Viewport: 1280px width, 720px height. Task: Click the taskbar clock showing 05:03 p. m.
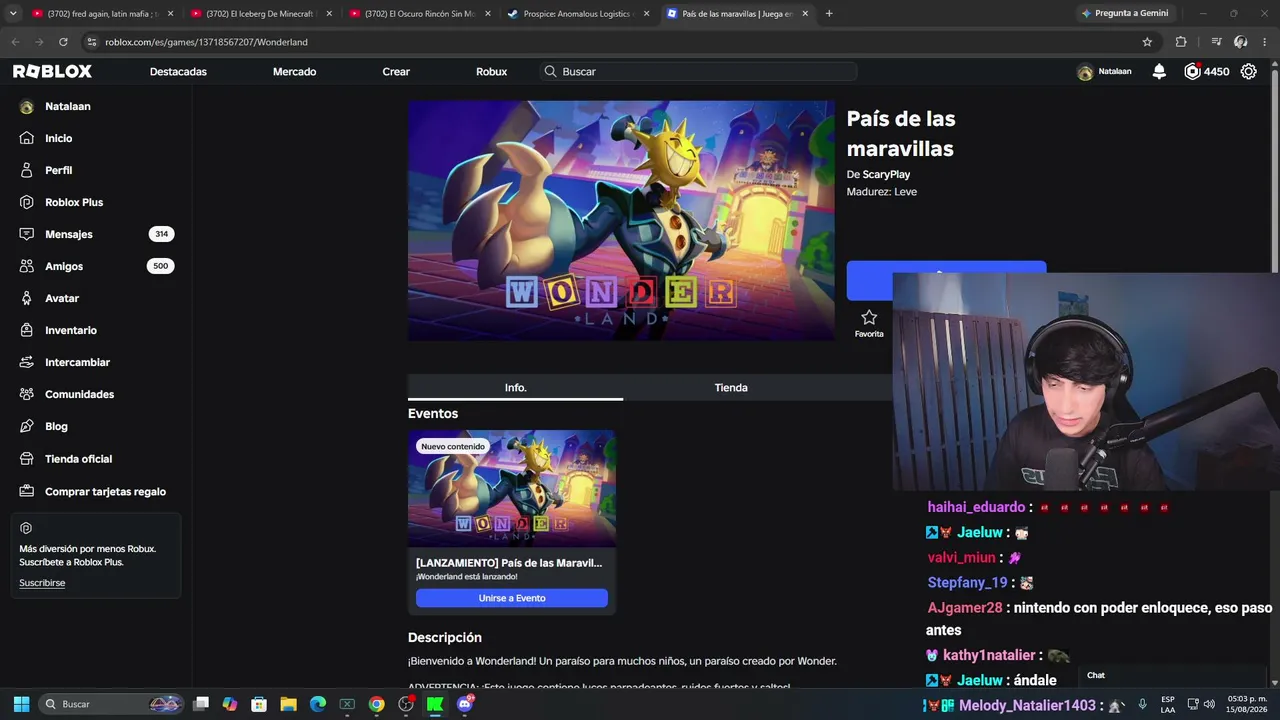(x=1247, y=704)
